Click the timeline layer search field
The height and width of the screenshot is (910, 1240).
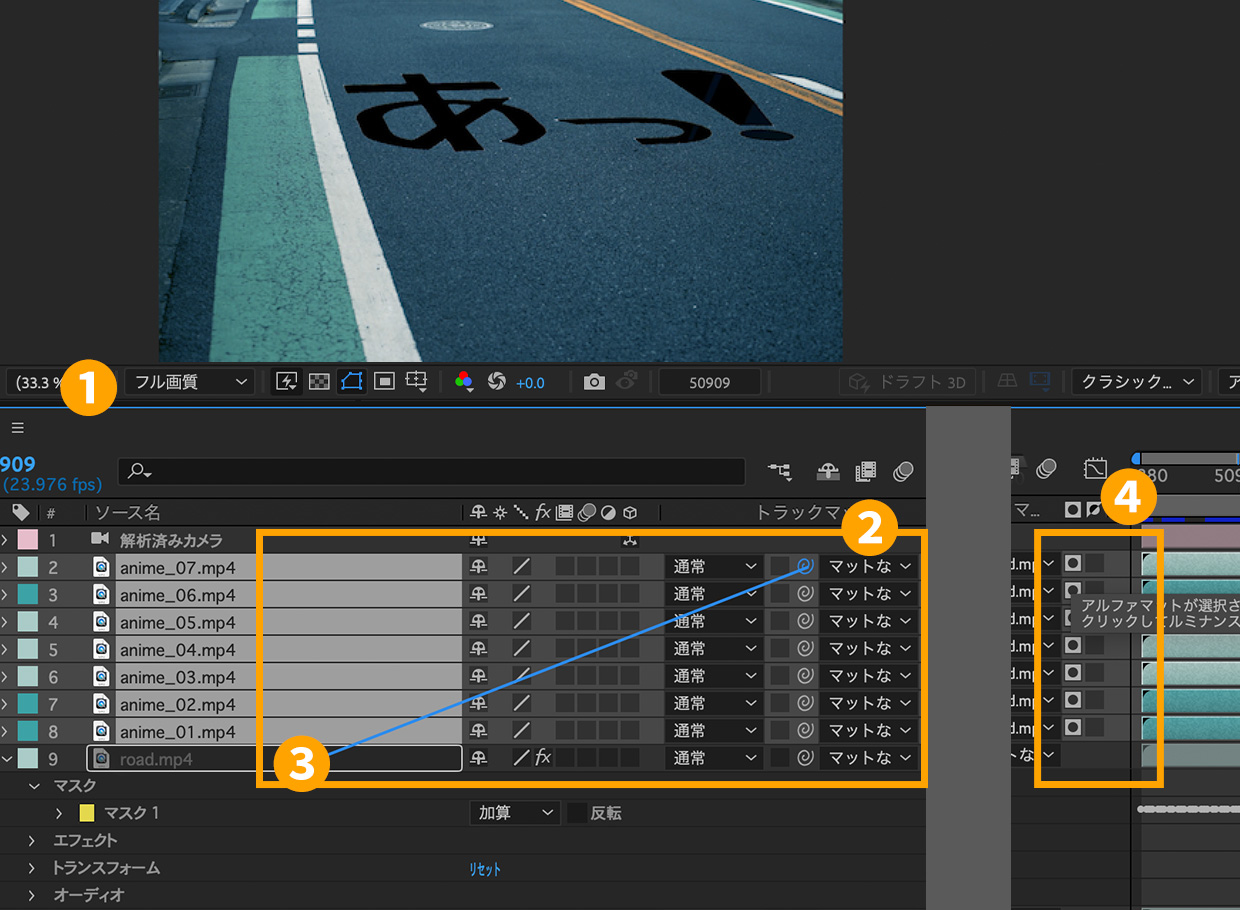click(431, 471)
